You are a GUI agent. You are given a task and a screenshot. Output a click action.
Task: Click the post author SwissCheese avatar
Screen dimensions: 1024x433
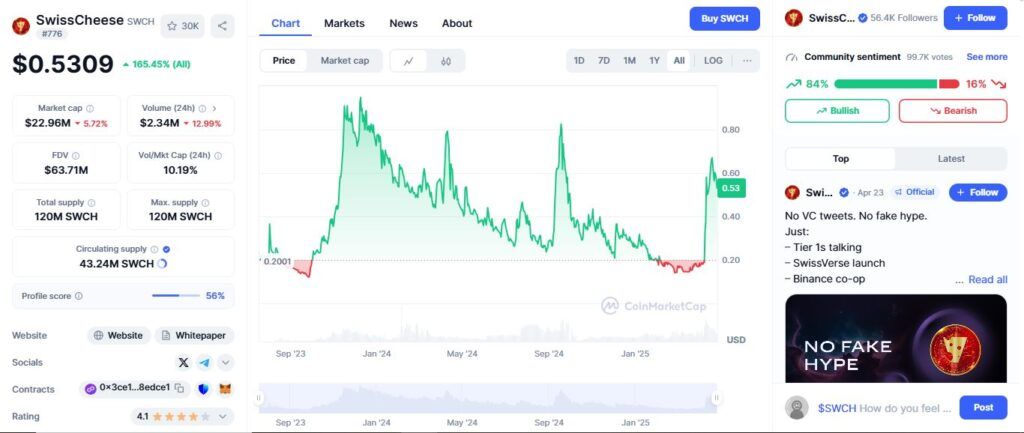coord(793,192)
